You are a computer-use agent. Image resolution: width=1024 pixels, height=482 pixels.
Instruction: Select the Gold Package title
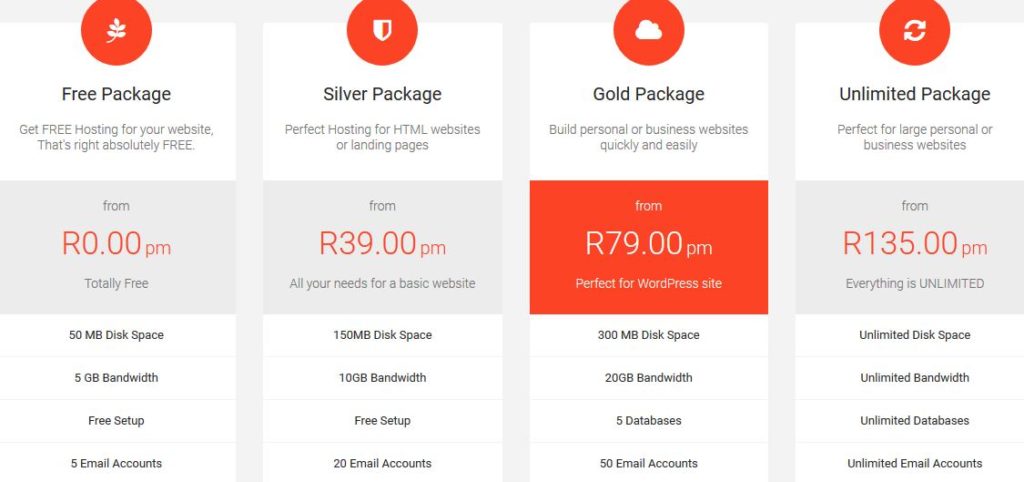click(648, 94)
